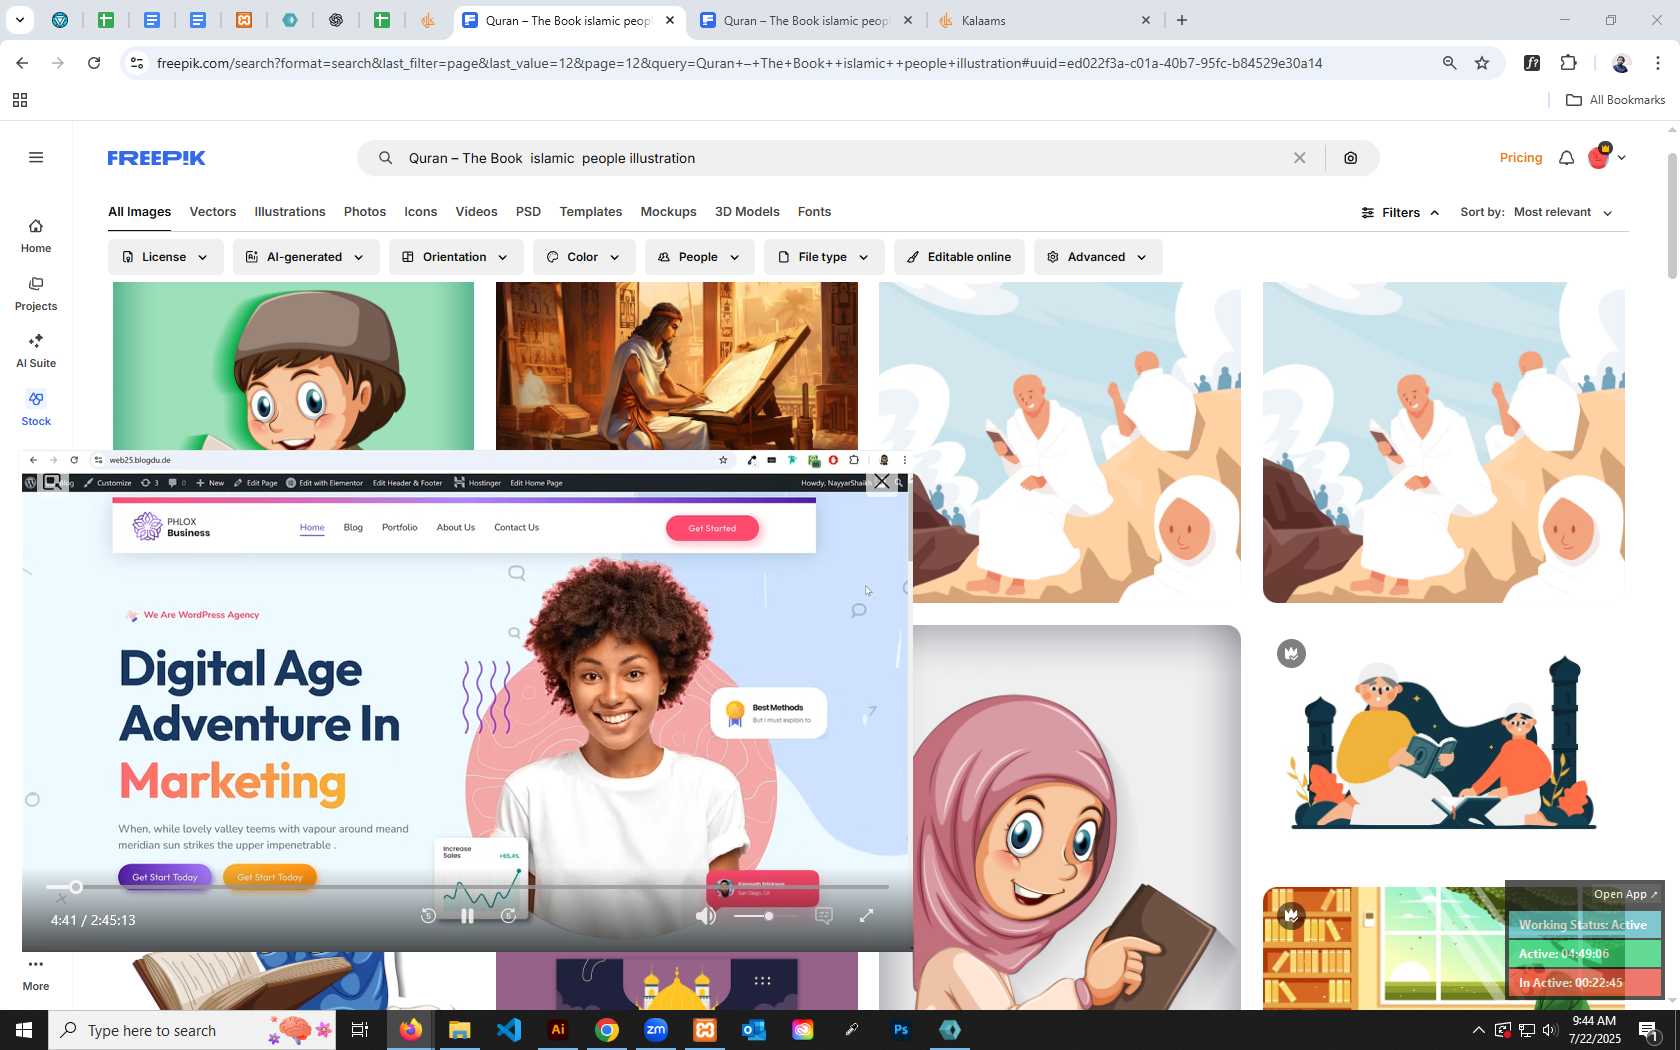This screenshot has height=1050, width=1680.
Task: Open the Chrome extensions puzzle icon
Action: coord(1569,63)
